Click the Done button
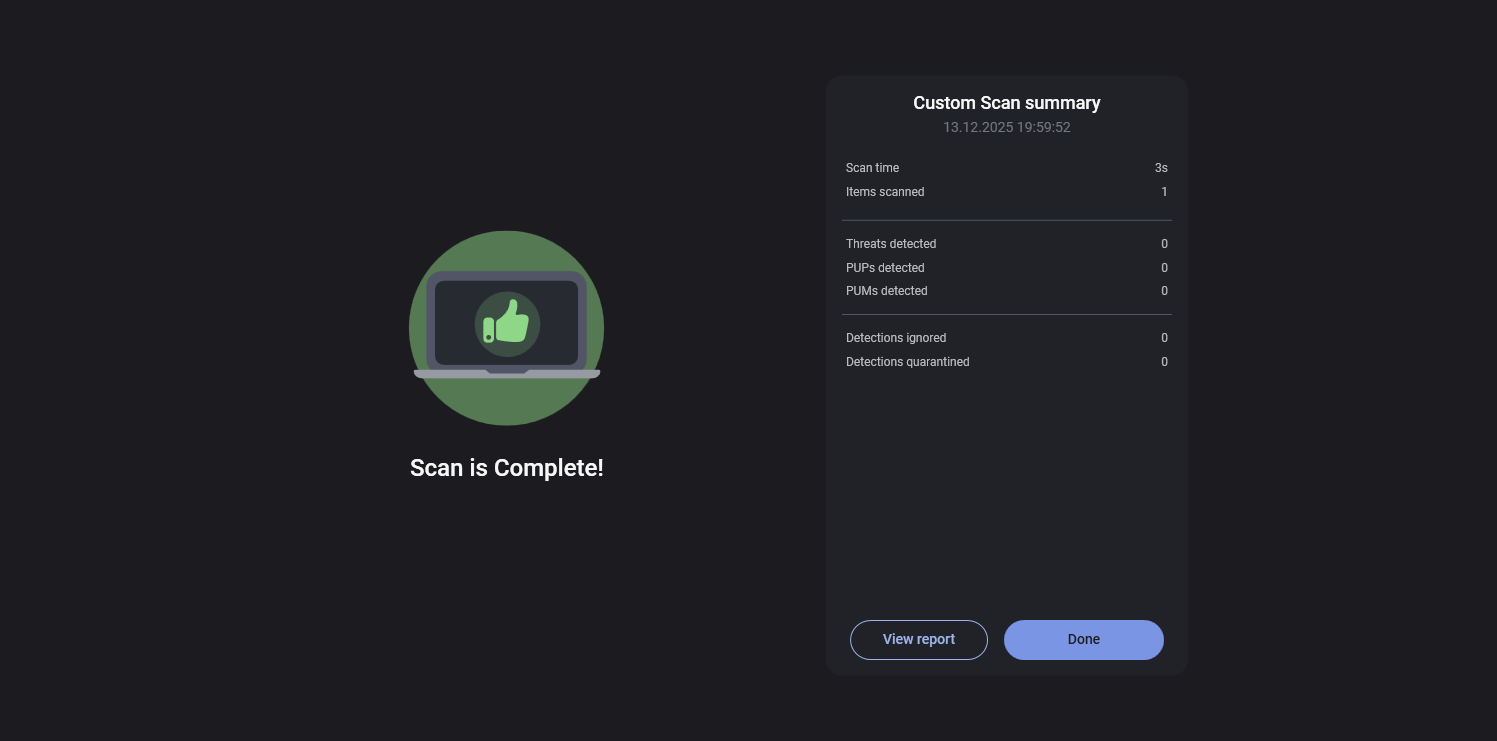The image size is (1497, 741). pyautogui.click(x=1084, y=640)
